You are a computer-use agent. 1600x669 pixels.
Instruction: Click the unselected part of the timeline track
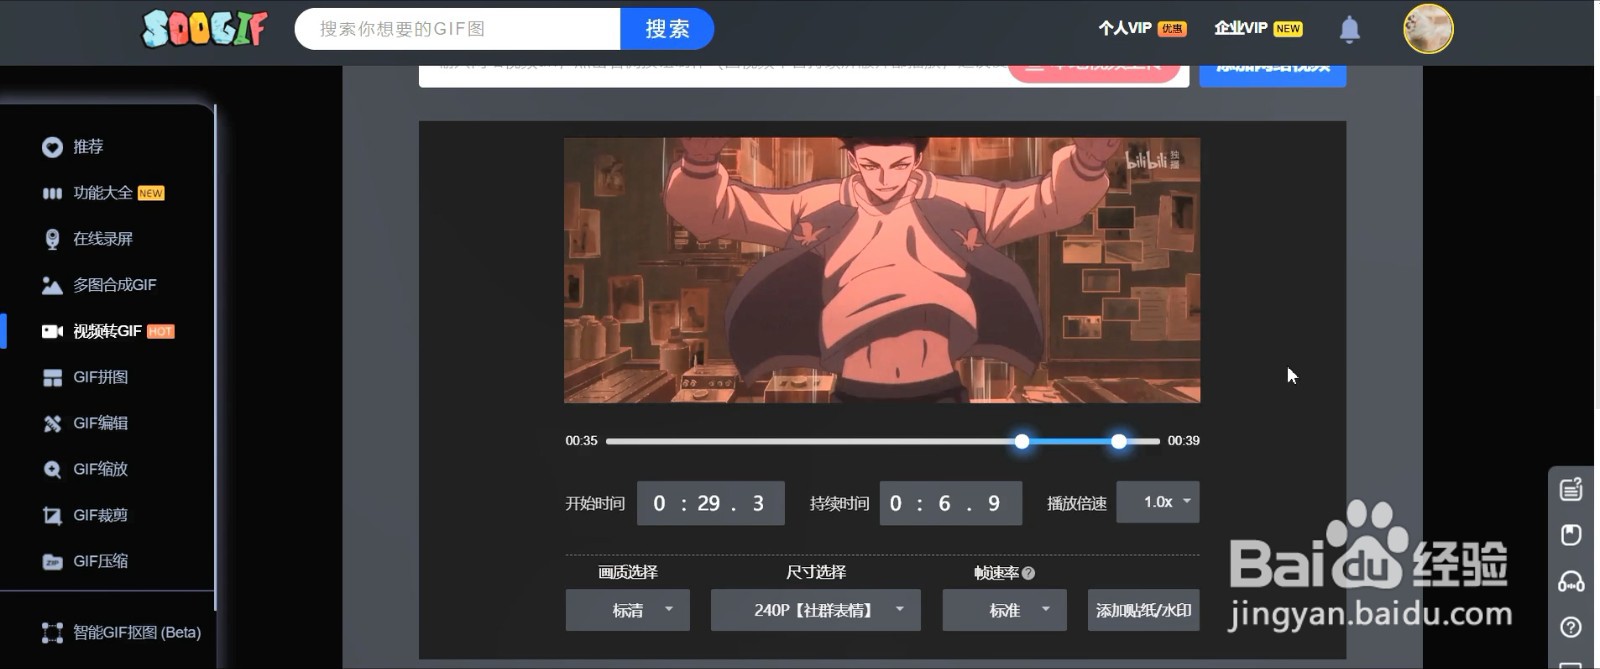click(810, 441)
